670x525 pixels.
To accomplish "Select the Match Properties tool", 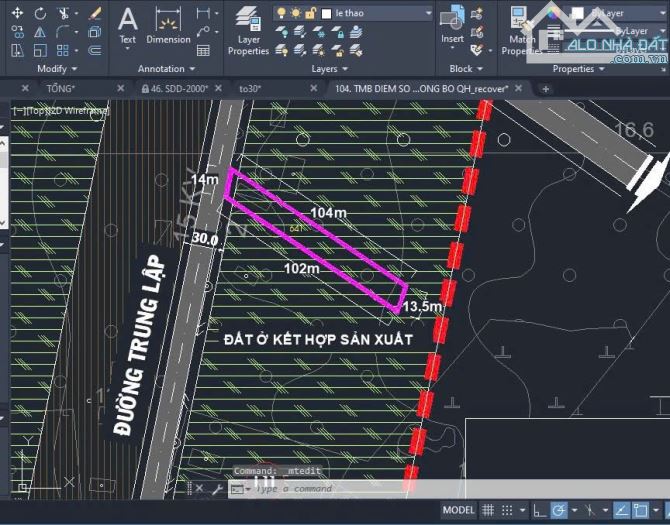I will (520, 30).
